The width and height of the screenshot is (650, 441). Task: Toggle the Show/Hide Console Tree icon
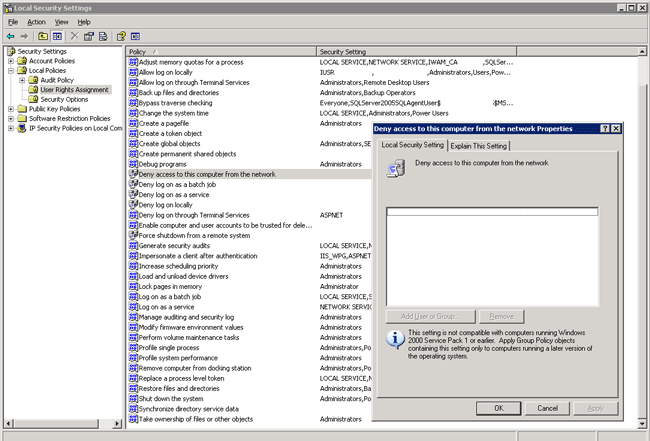pyautogui.click(x=58, y=36)
